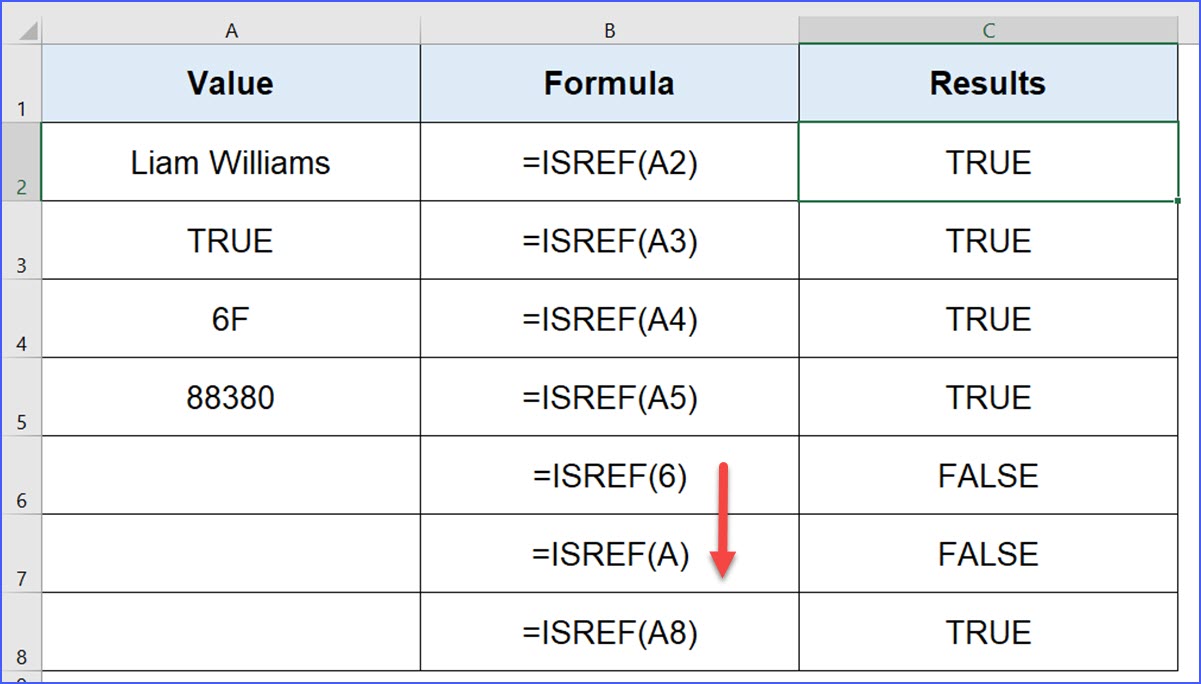Select the TRUE result in row 8
1201x684 pixels.
(x=987, y=632)
